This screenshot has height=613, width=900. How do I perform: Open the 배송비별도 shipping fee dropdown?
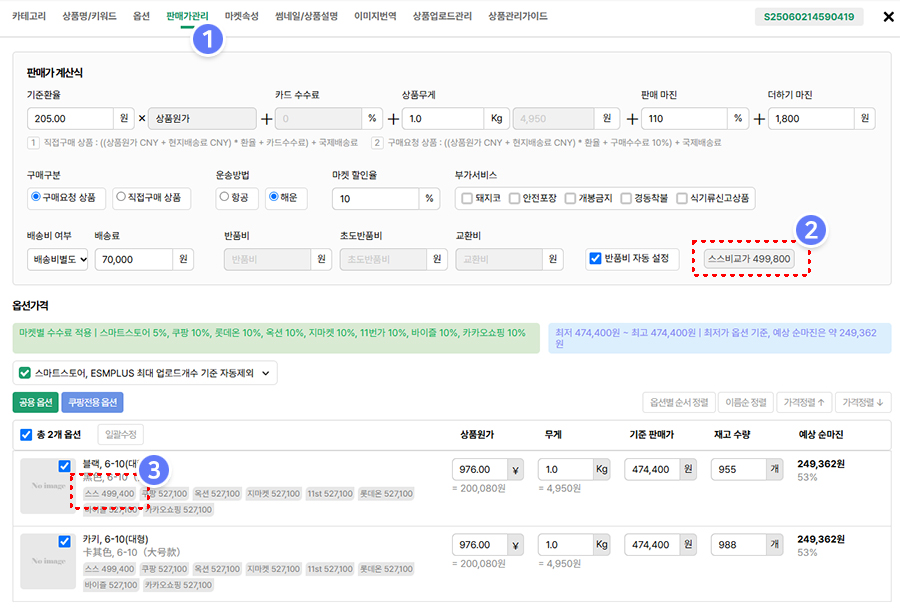[x=58, y=259]
